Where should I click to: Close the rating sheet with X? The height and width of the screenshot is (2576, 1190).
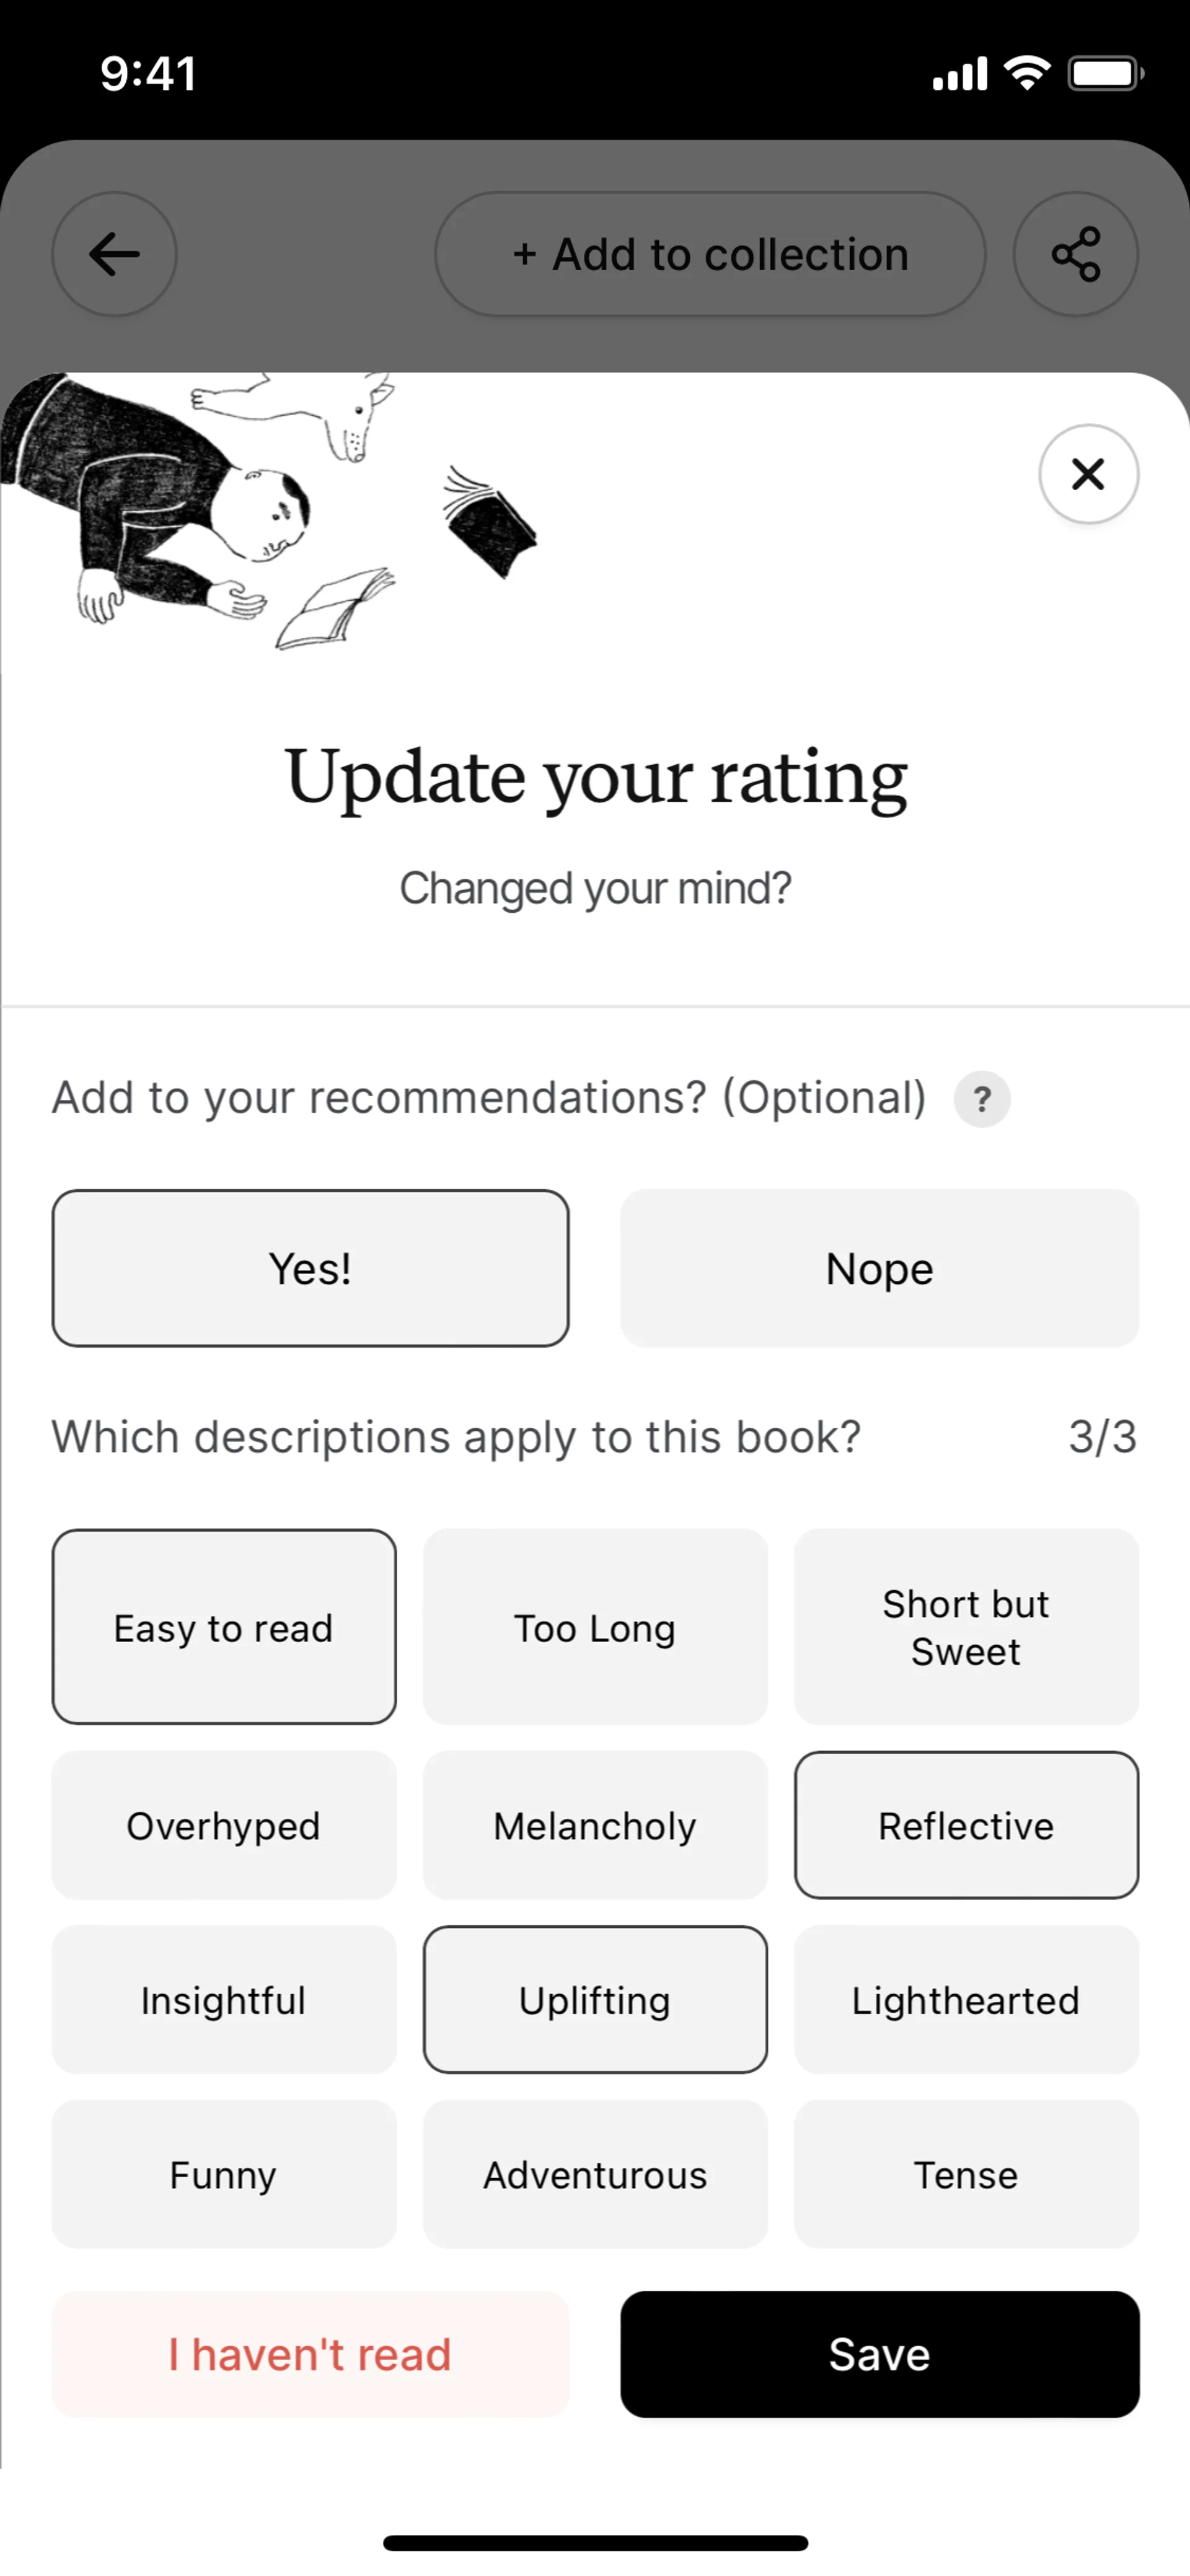[1088, 474]
